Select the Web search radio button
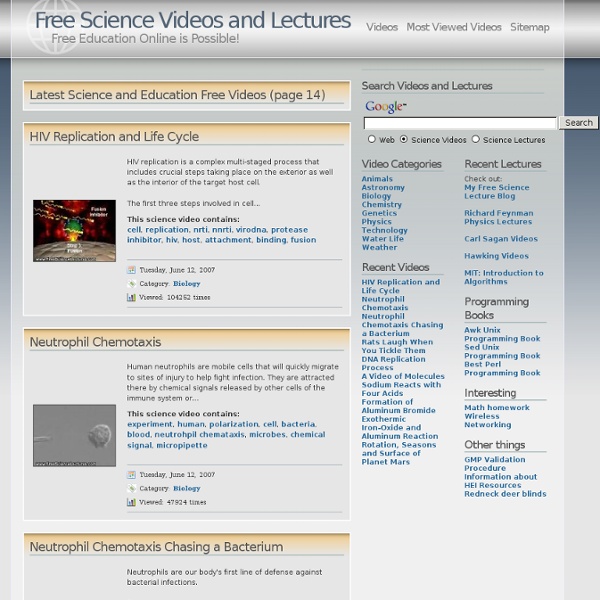 [372, 140]
